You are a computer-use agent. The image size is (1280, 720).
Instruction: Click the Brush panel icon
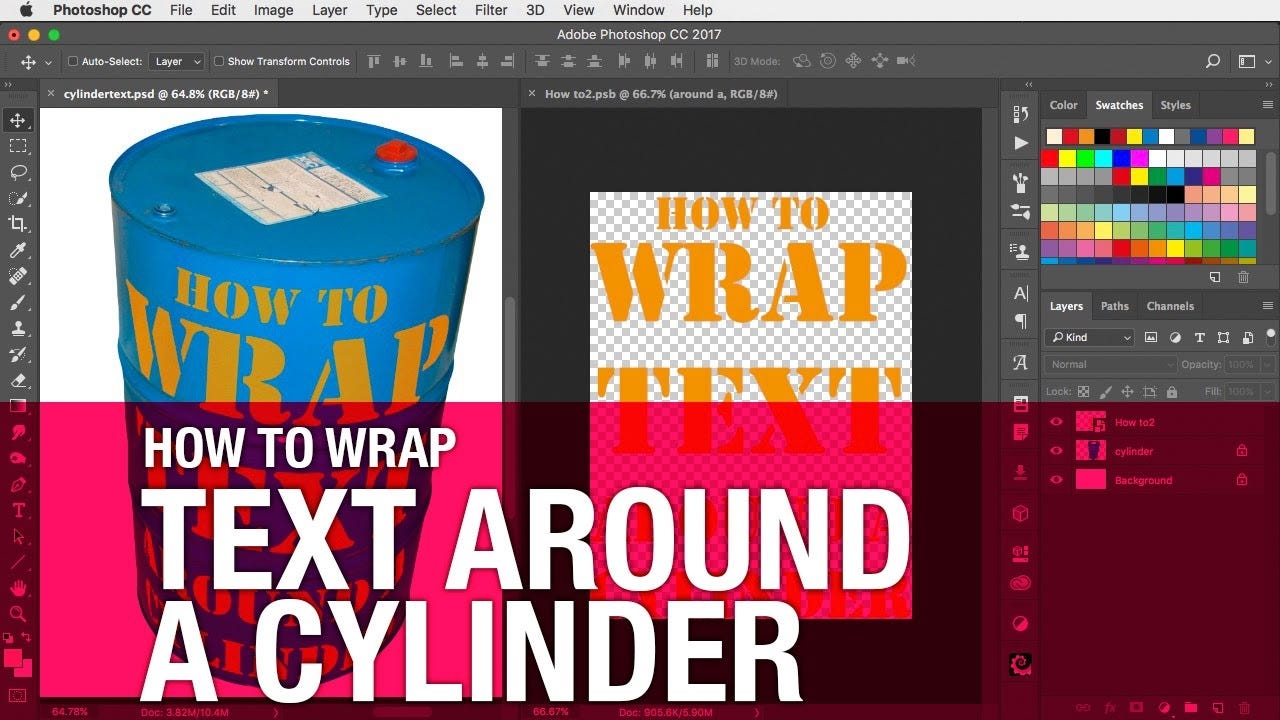(1020, 181)
